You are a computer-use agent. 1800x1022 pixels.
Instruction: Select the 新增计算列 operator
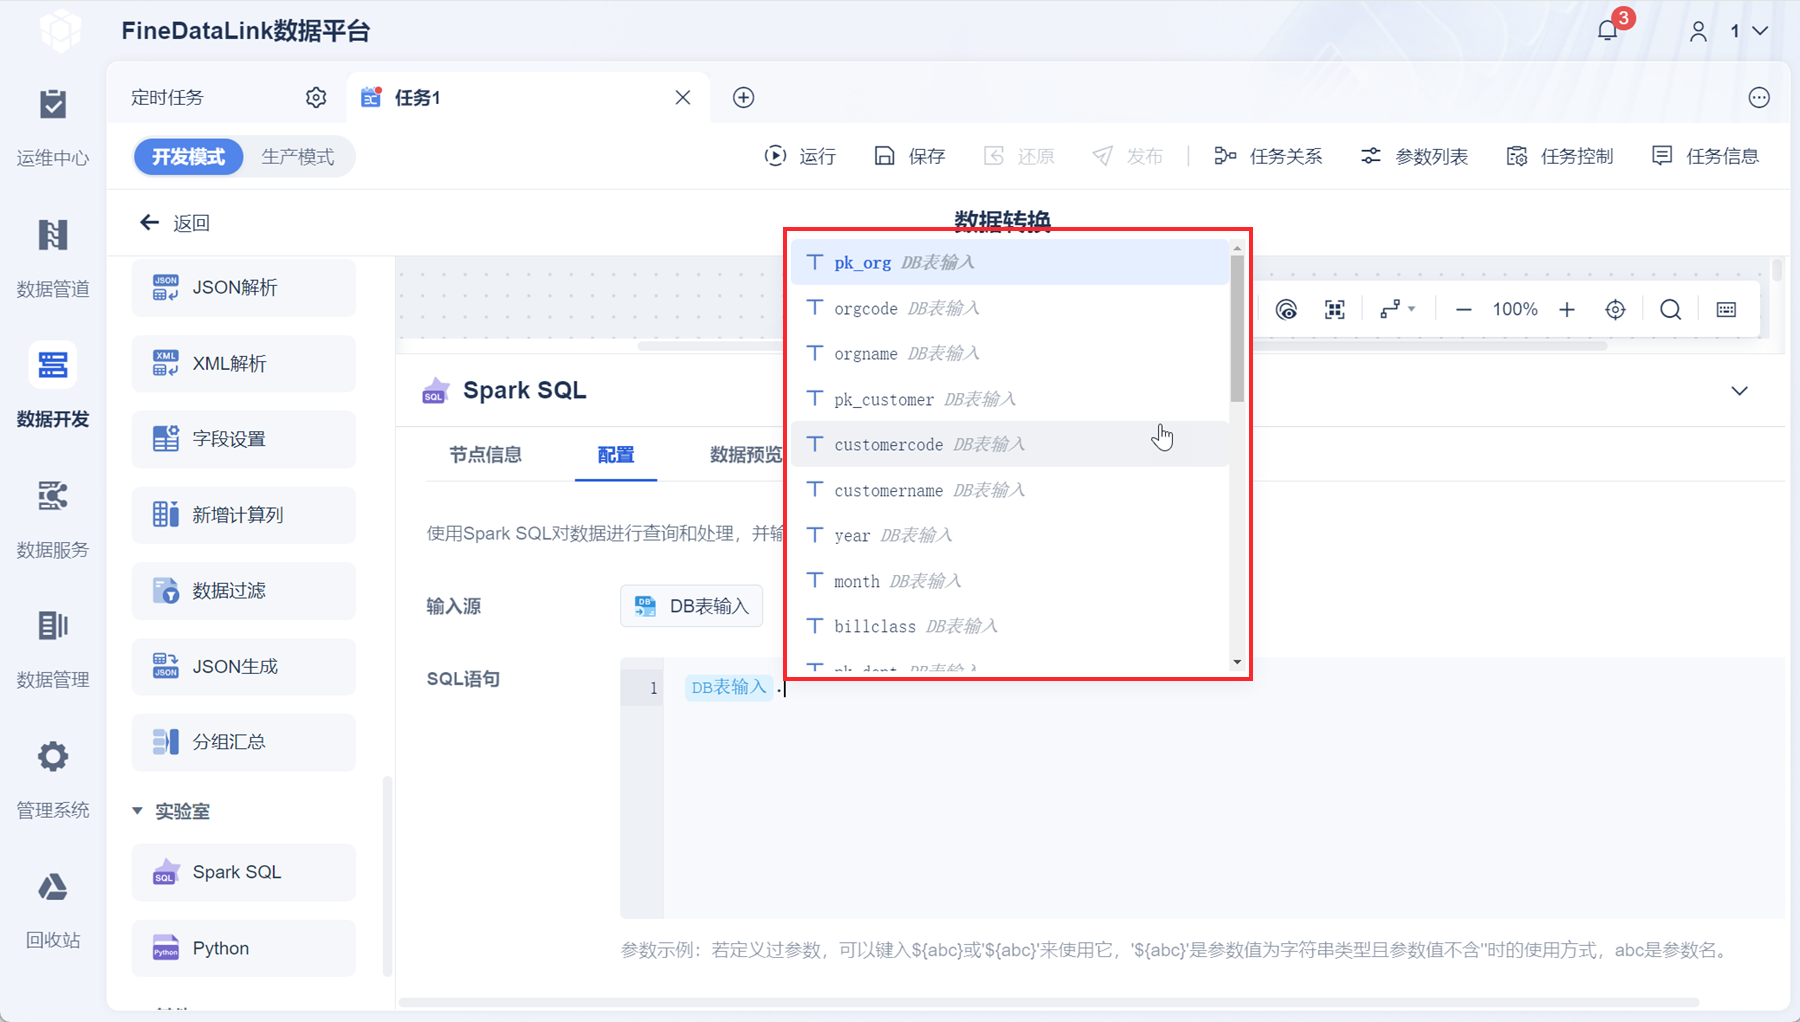point(244,515)
